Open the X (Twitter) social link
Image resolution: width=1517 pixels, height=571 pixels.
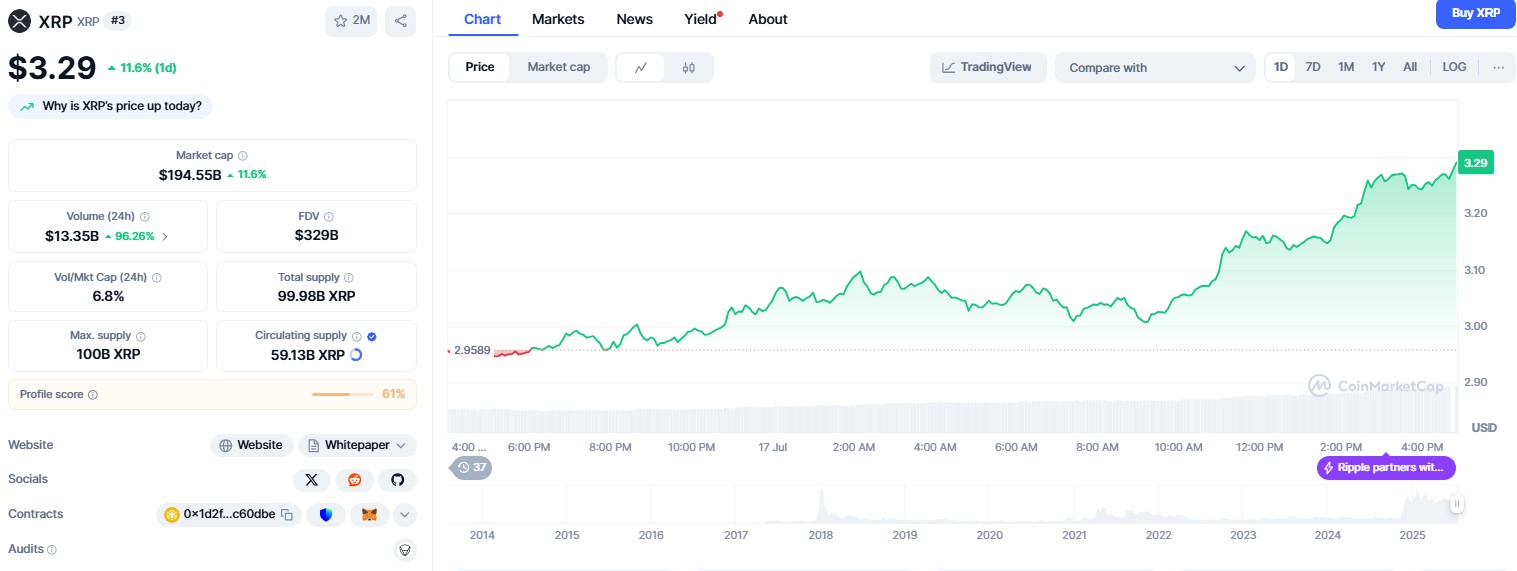point(311,480)
